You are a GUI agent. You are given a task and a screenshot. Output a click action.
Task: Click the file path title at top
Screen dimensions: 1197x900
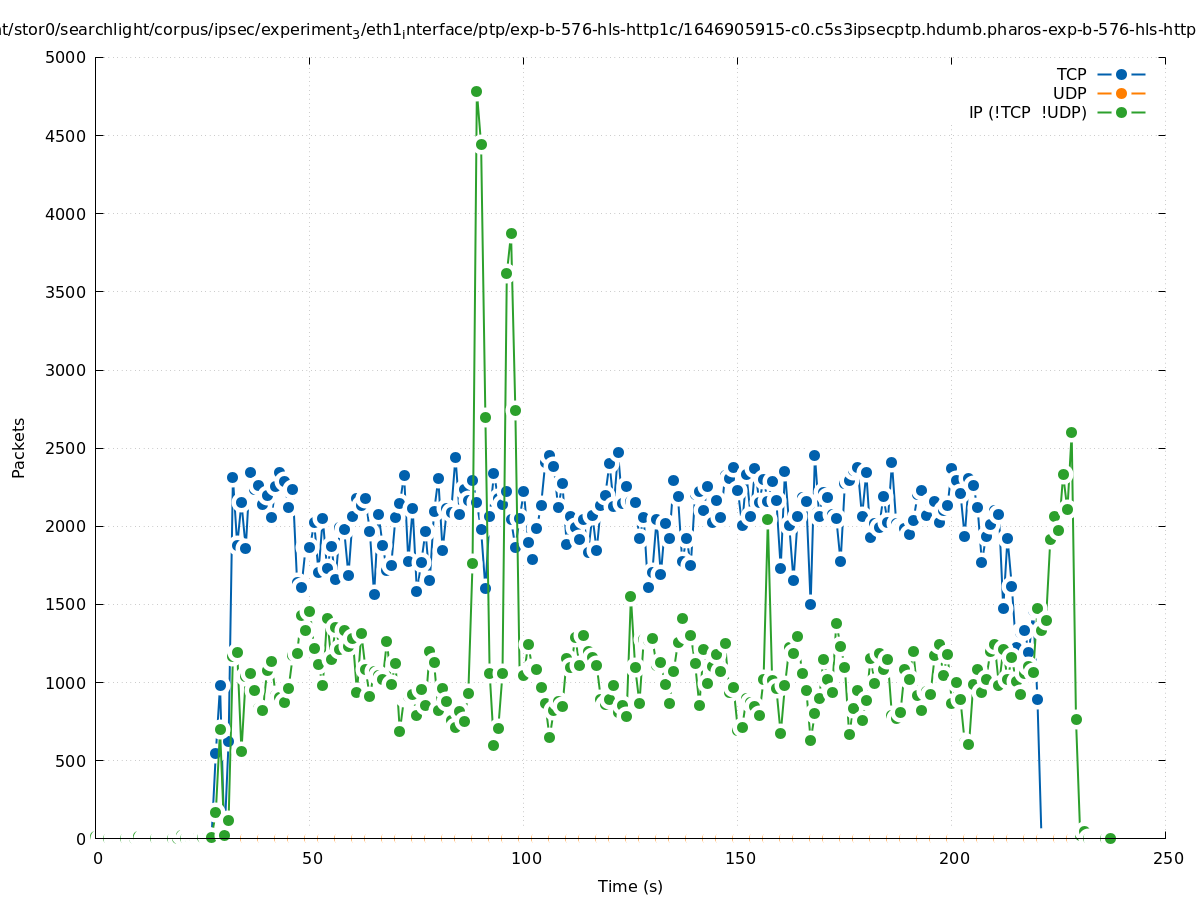click(x=598, y=29)
